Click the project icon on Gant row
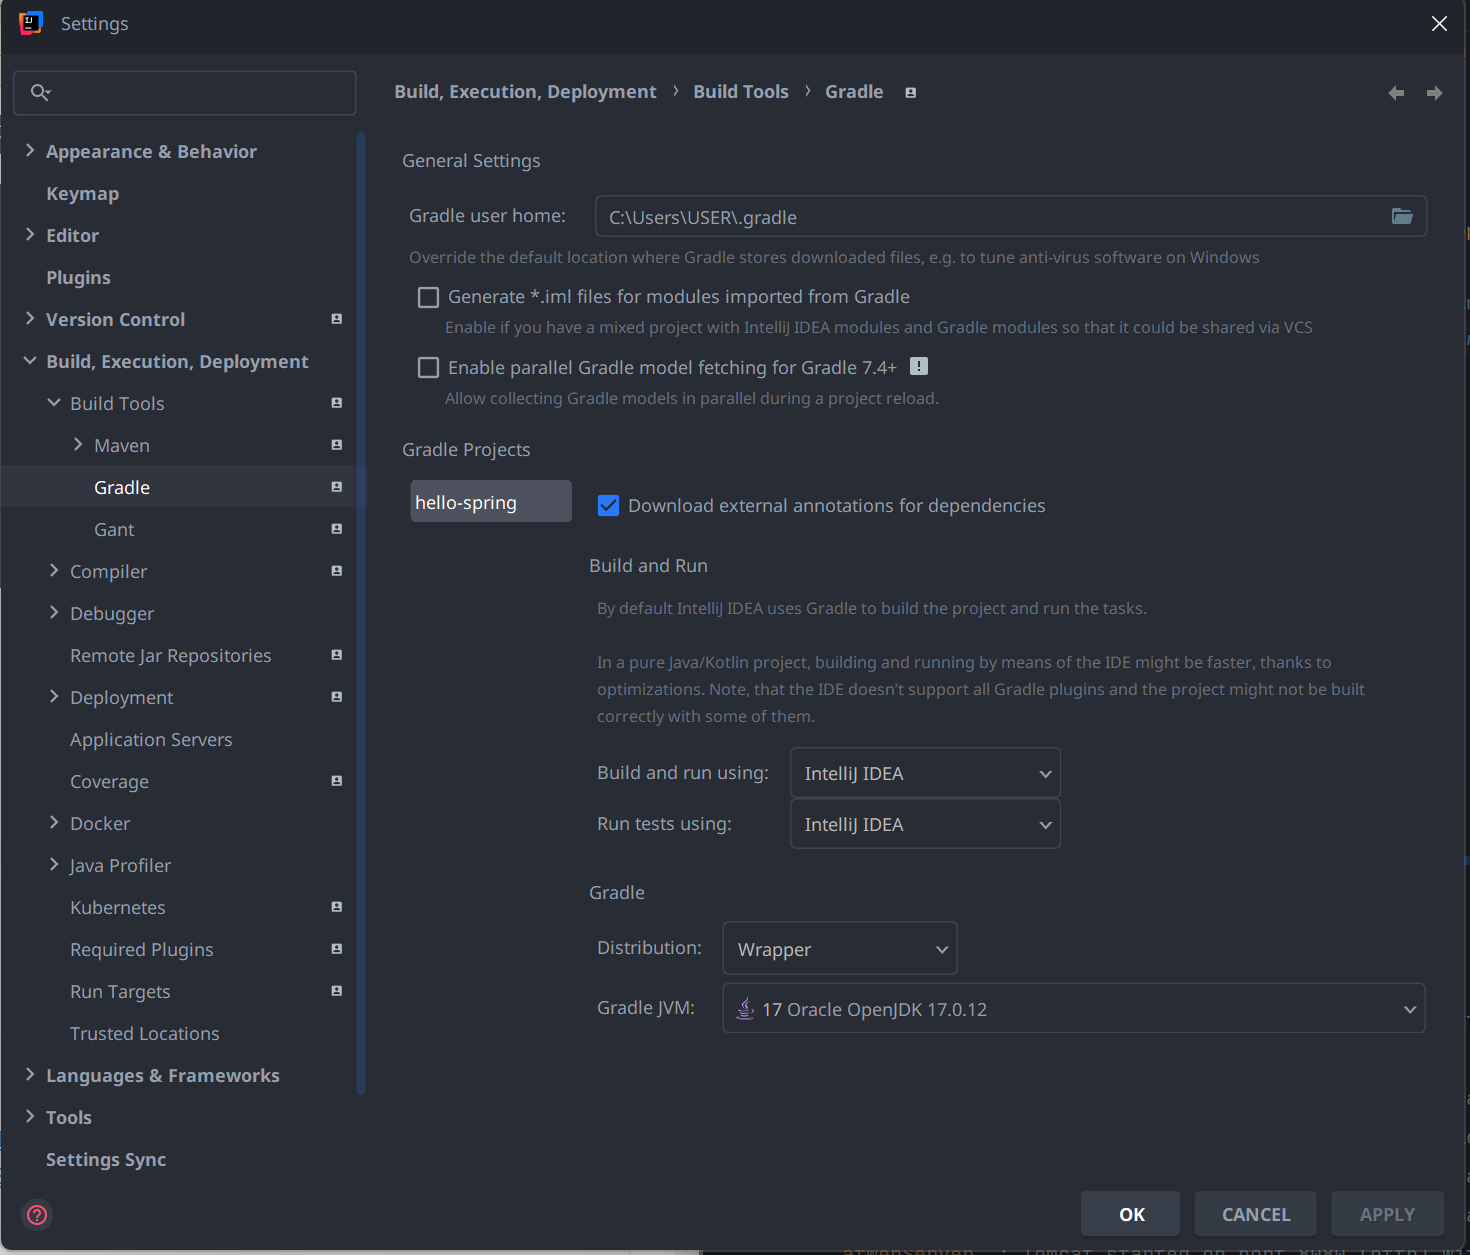Screen dimensions: 1470x1255 coord(337,529)
